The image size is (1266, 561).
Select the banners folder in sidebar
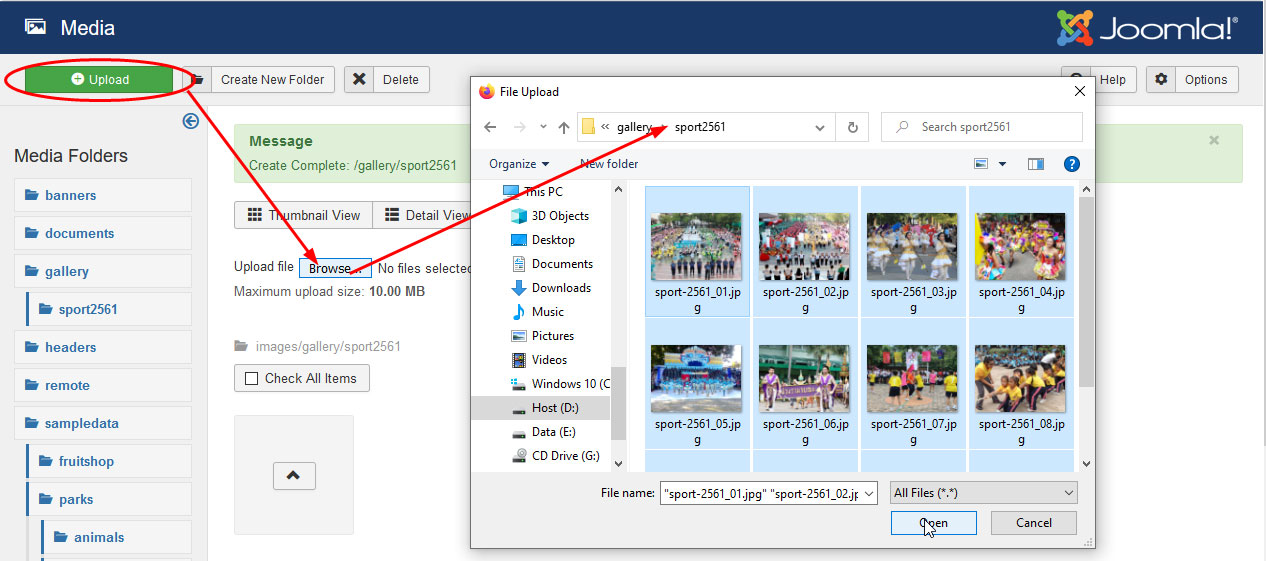(x=70, y=195)
